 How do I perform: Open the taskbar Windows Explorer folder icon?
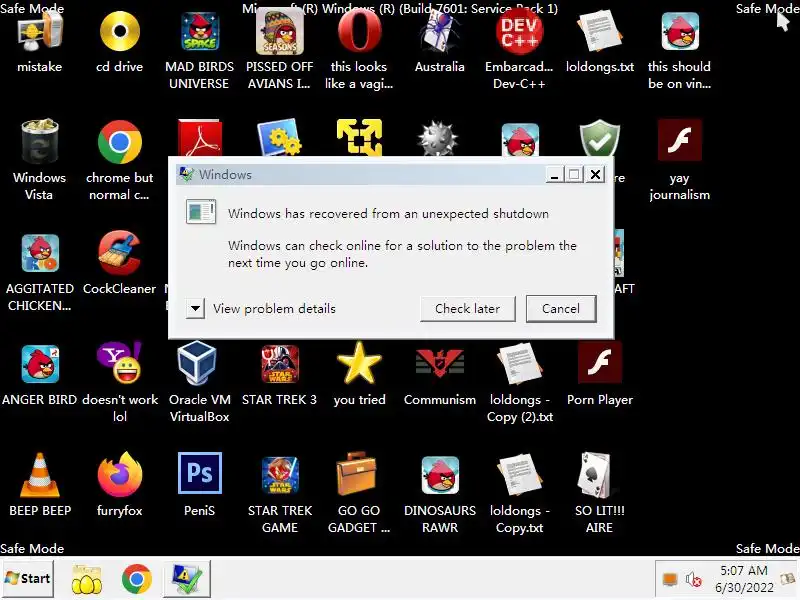click(x=87, y=579)
